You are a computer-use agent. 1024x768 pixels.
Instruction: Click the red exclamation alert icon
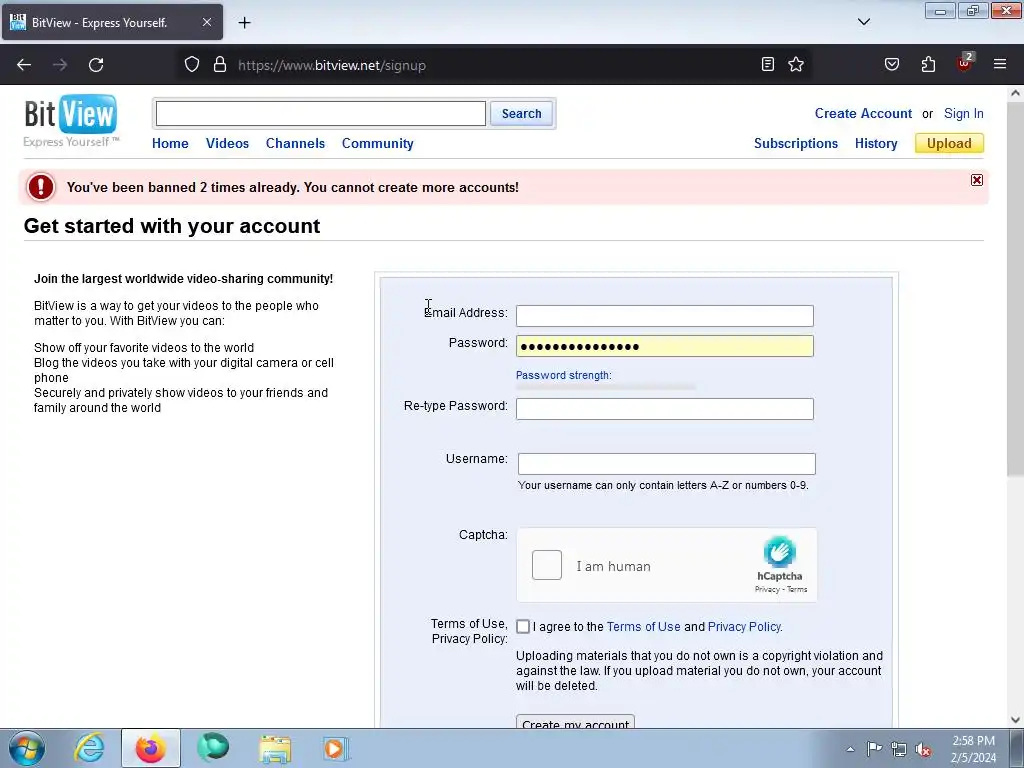pos(40,187)
